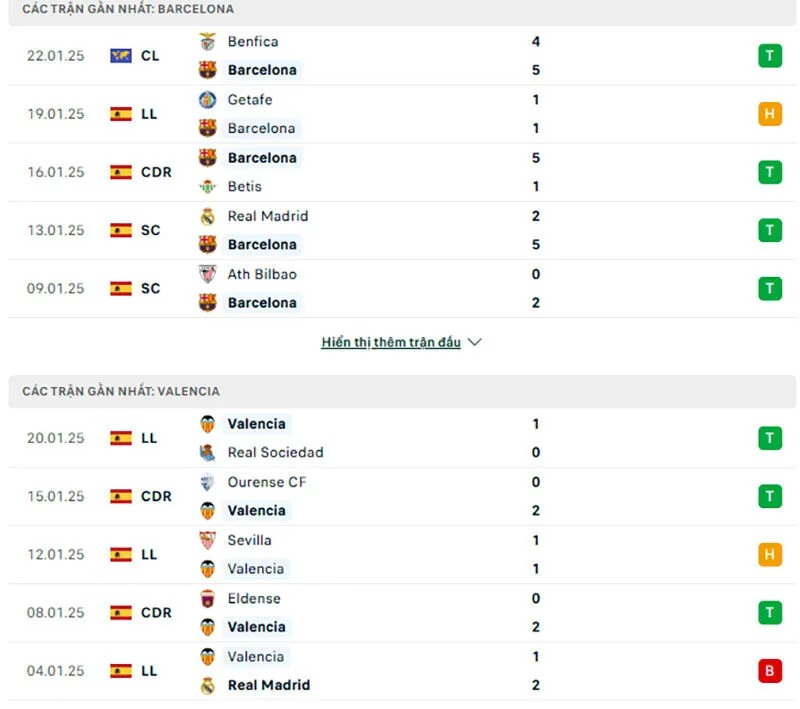Click the red B badge for Valencia vs Real Madrid
800x709 pixels.
[x=770, y=671]
